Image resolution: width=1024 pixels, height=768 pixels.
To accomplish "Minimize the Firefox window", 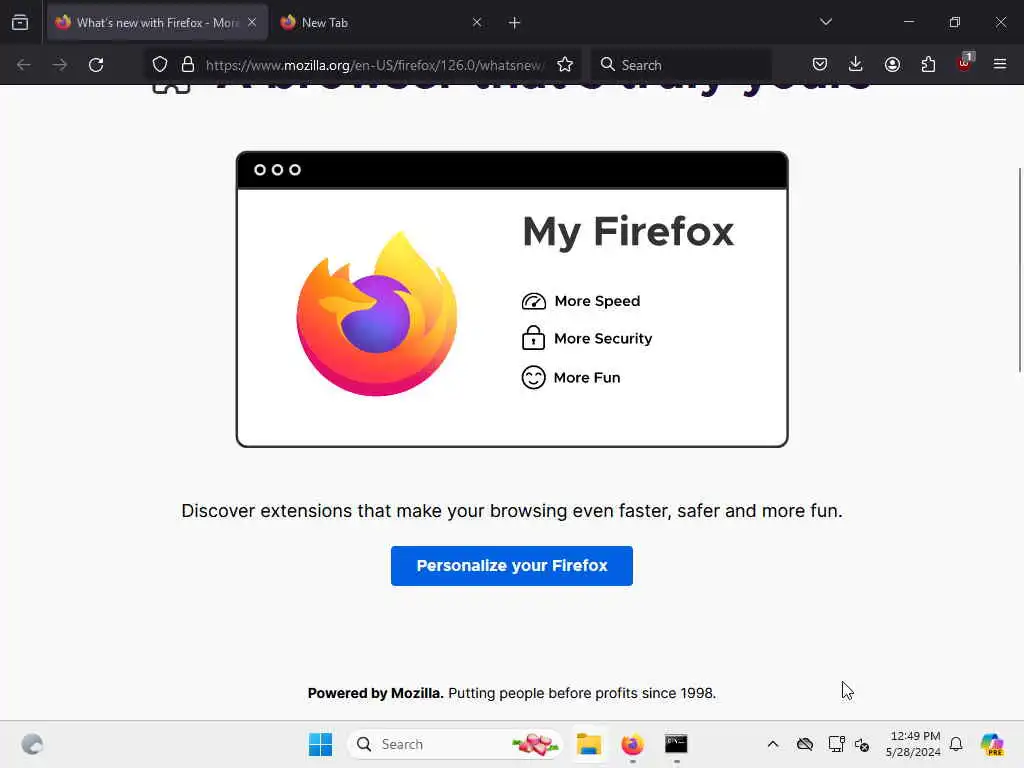I will click(908, 22).
